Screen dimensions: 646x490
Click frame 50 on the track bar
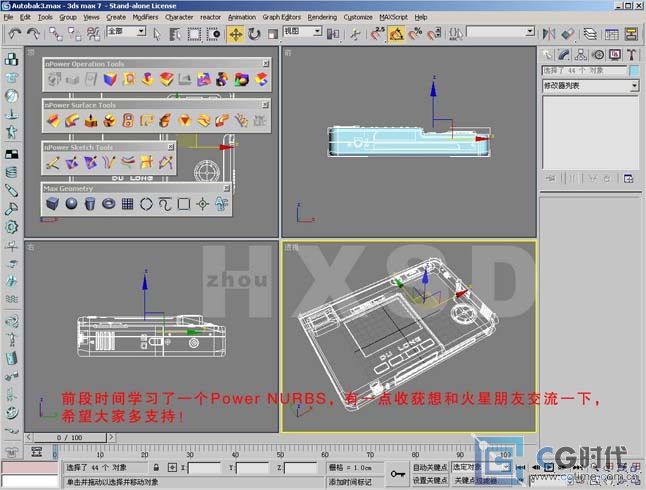coord(280,455)
